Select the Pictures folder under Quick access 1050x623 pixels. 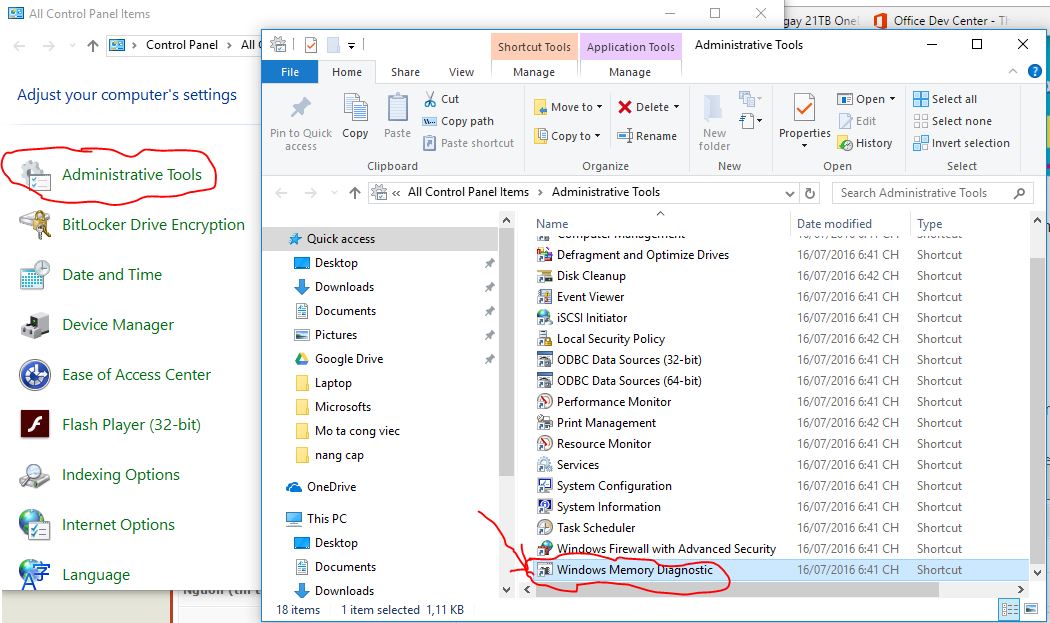(335, 335)
